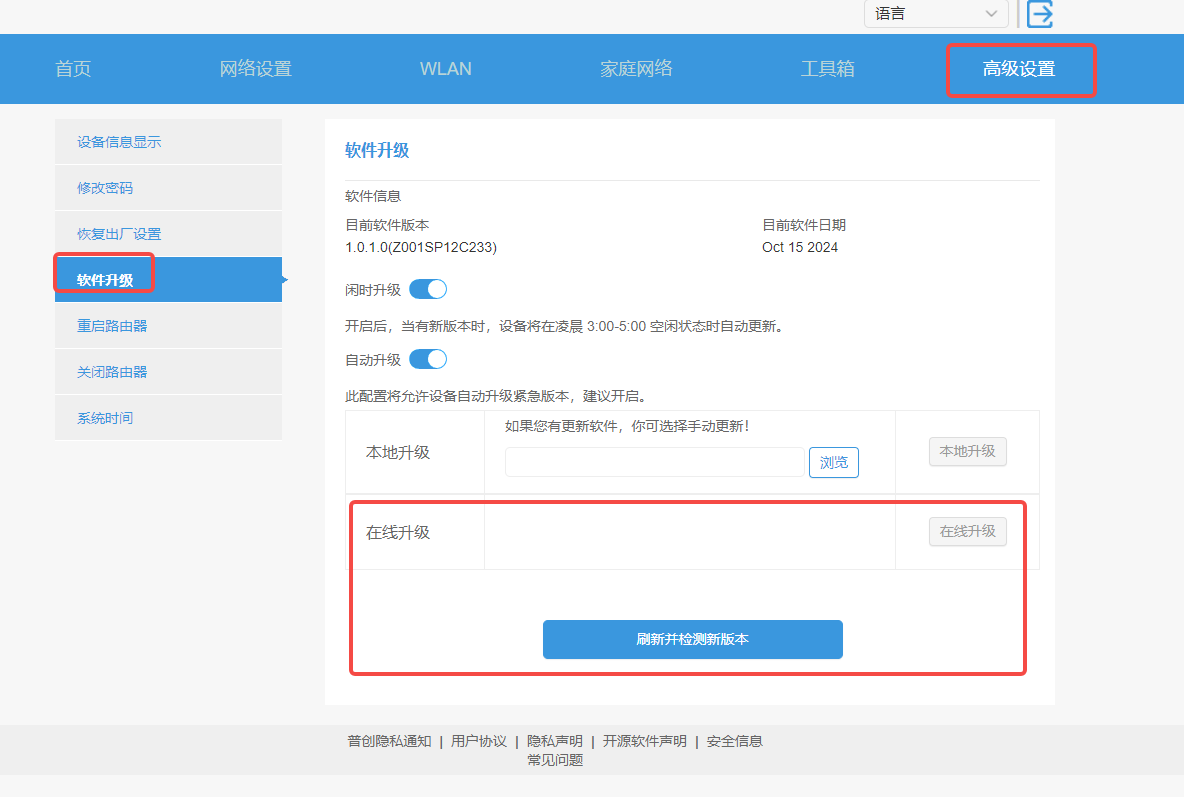The image size is (1184, 797).
Task: Open 设备信息显示 in the sidebar
Action: (x=120, y=141)
